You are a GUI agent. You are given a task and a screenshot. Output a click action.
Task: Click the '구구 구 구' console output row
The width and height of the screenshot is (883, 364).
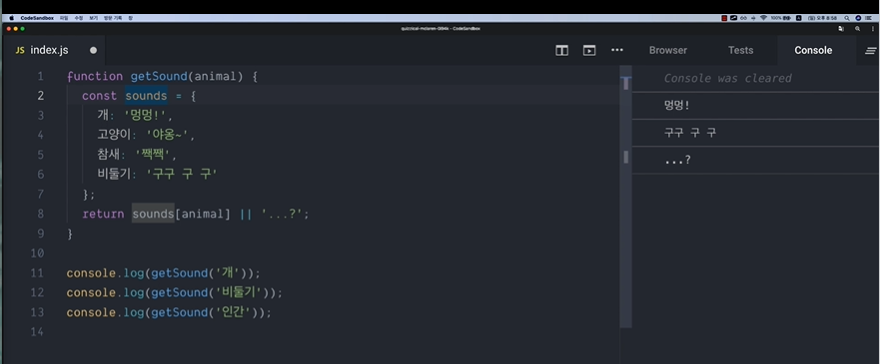755,133
